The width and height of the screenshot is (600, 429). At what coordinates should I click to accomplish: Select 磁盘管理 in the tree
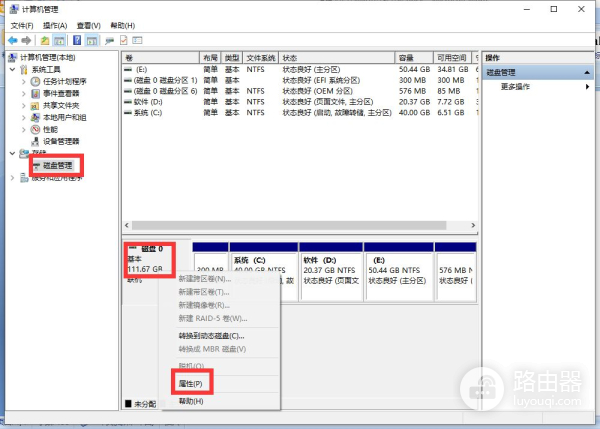(57, 165)
